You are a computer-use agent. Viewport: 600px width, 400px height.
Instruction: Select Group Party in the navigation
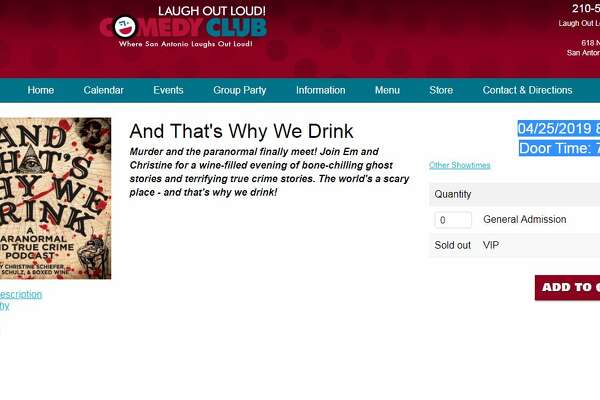[x=240, y=90]
